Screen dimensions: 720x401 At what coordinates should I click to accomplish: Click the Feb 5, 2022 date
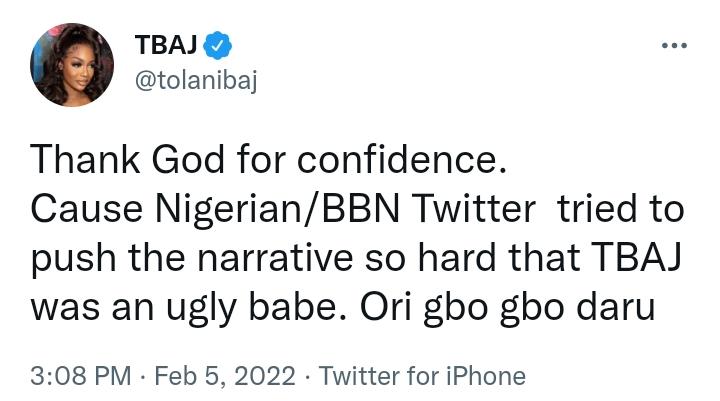(224, 376)
